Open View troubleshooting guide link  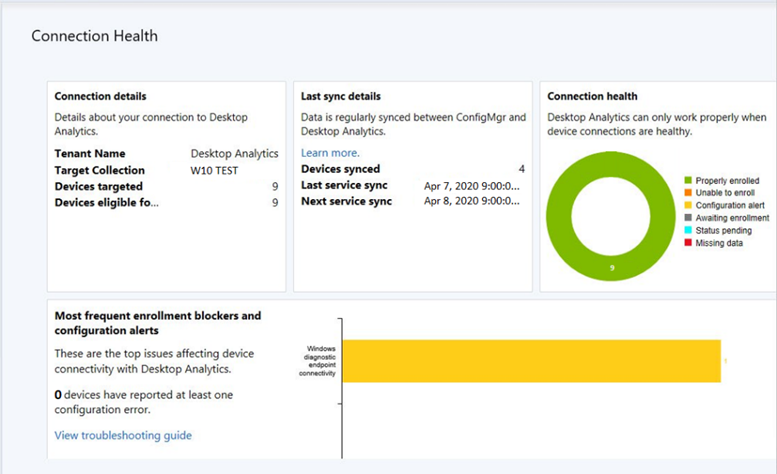point(123,435)
